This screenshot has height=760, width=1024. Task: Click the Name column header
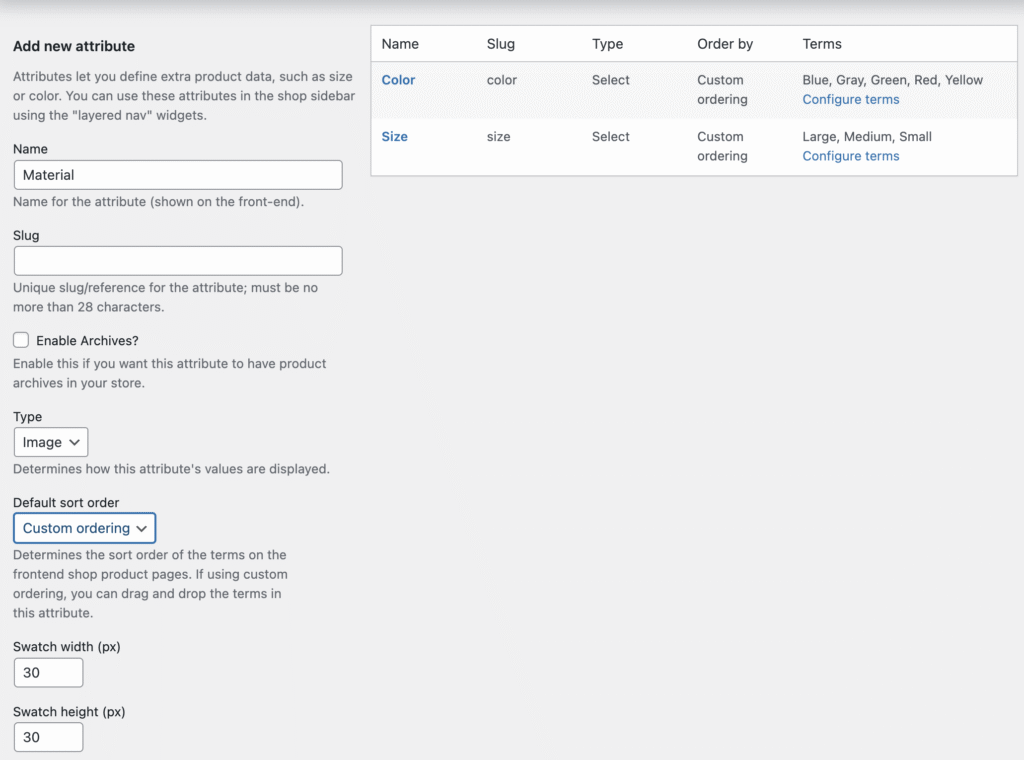400,44
